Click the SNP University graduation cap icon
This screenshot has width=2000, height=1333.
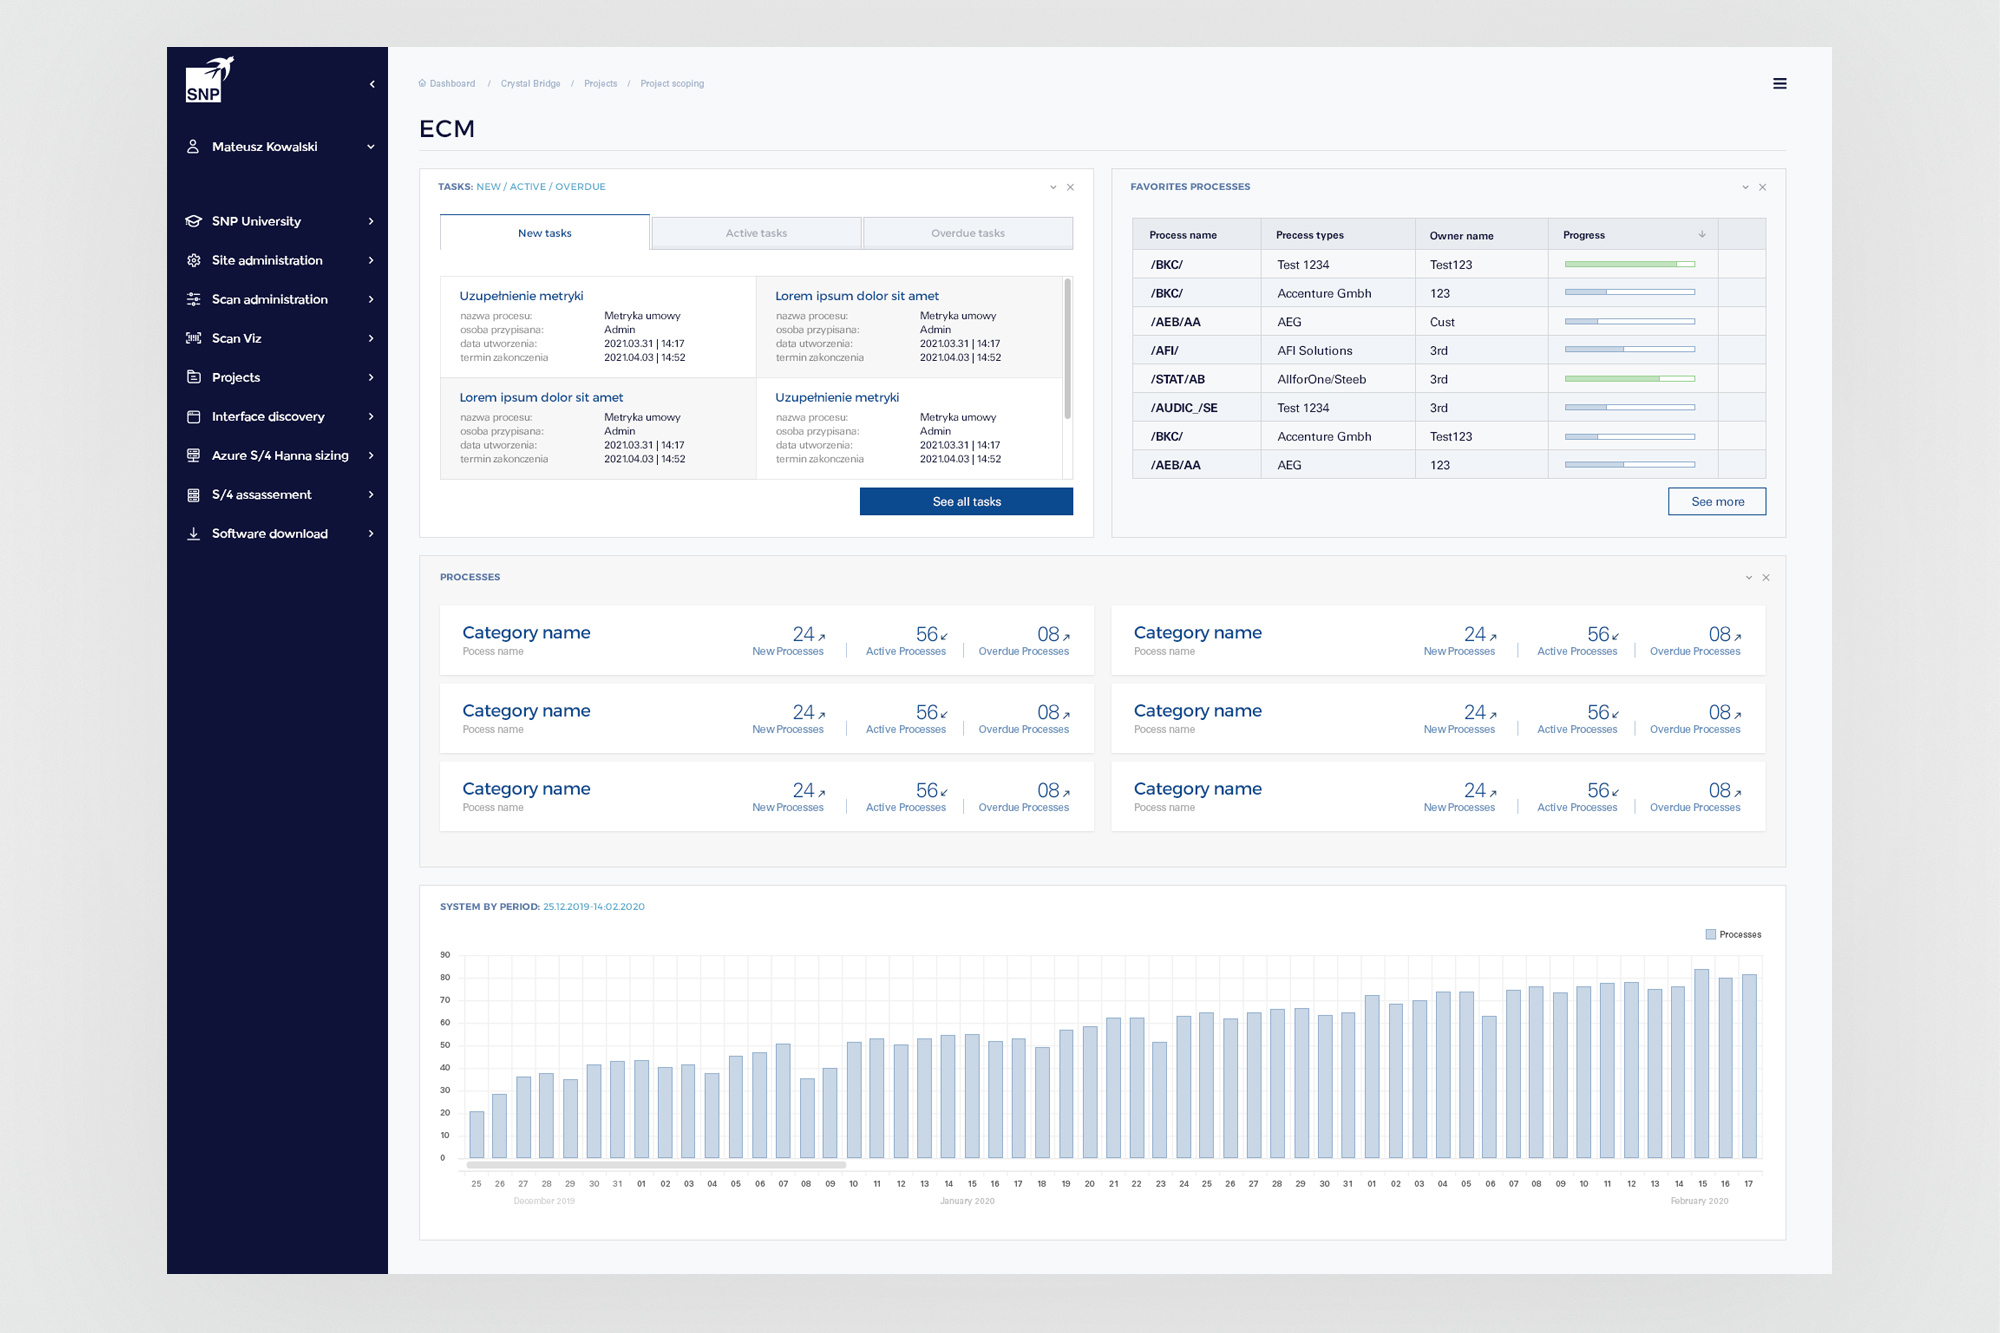pyautogui.click(x=194, y=221)
